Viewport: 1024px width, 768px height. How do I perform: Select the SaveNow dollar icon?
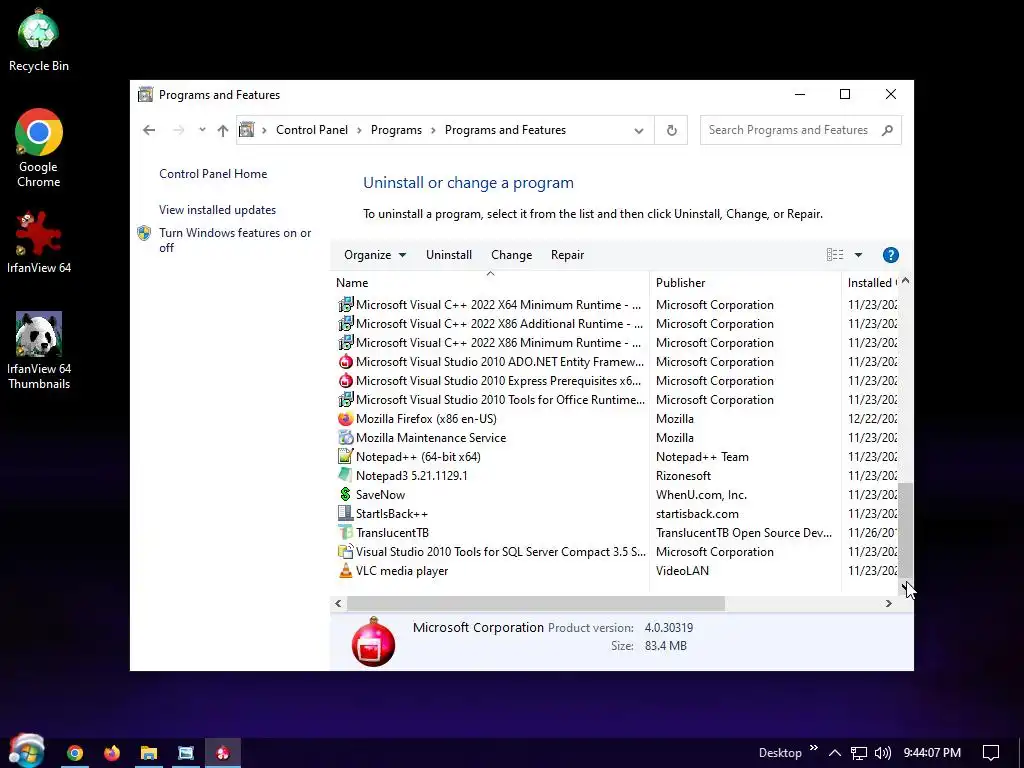pyautogui.click(x=345, y=494)
